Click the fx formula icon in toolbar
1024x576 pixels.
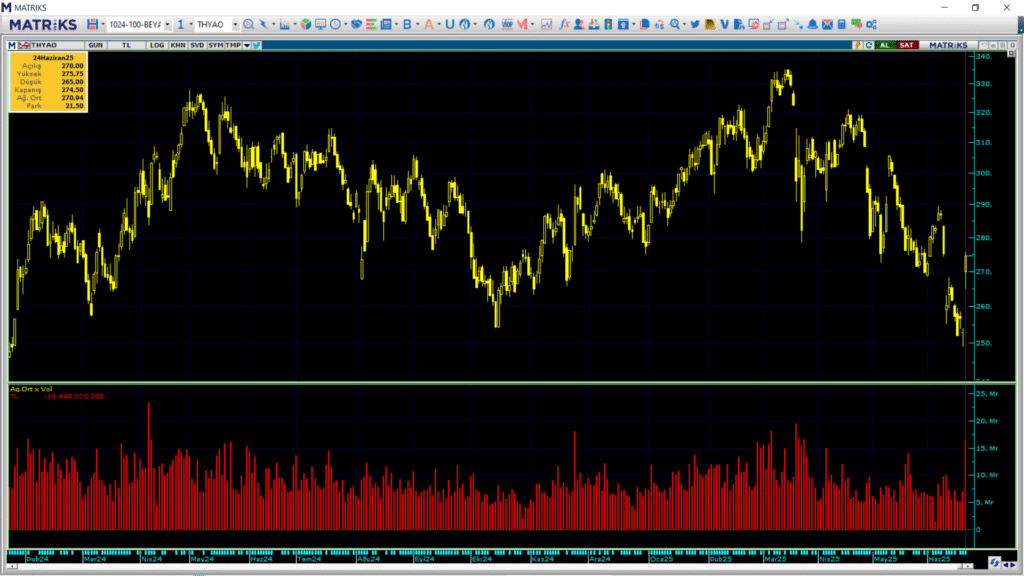click(565, 24)
